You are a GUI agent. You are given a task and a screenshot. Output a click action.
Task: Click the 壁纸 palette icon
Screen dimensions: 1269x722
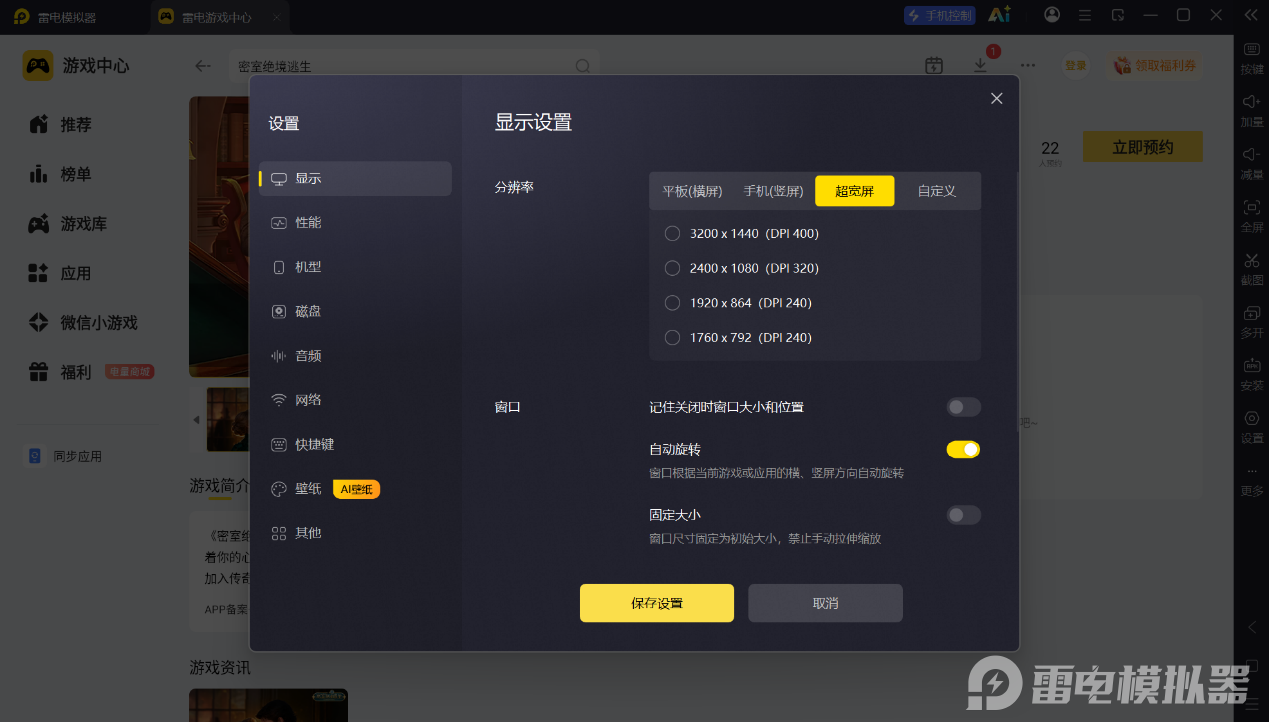coord(279,489)
